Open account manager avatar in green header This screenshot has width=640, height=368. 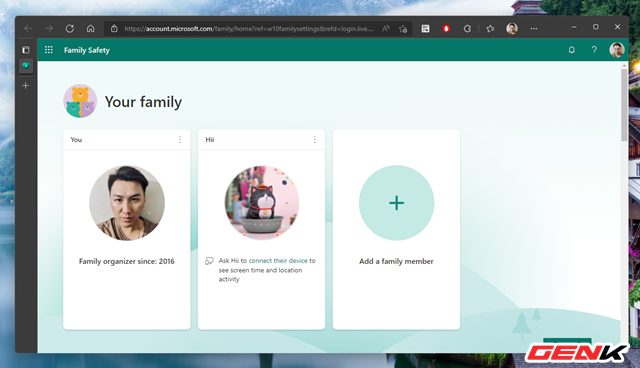617,50
